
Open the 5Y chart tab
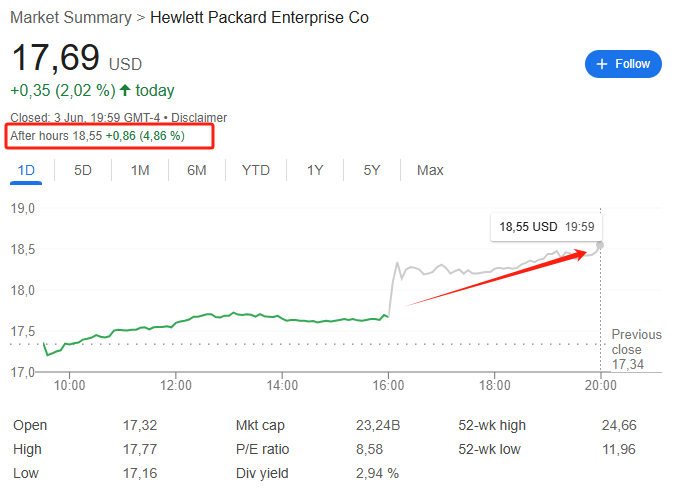[372, 170]
